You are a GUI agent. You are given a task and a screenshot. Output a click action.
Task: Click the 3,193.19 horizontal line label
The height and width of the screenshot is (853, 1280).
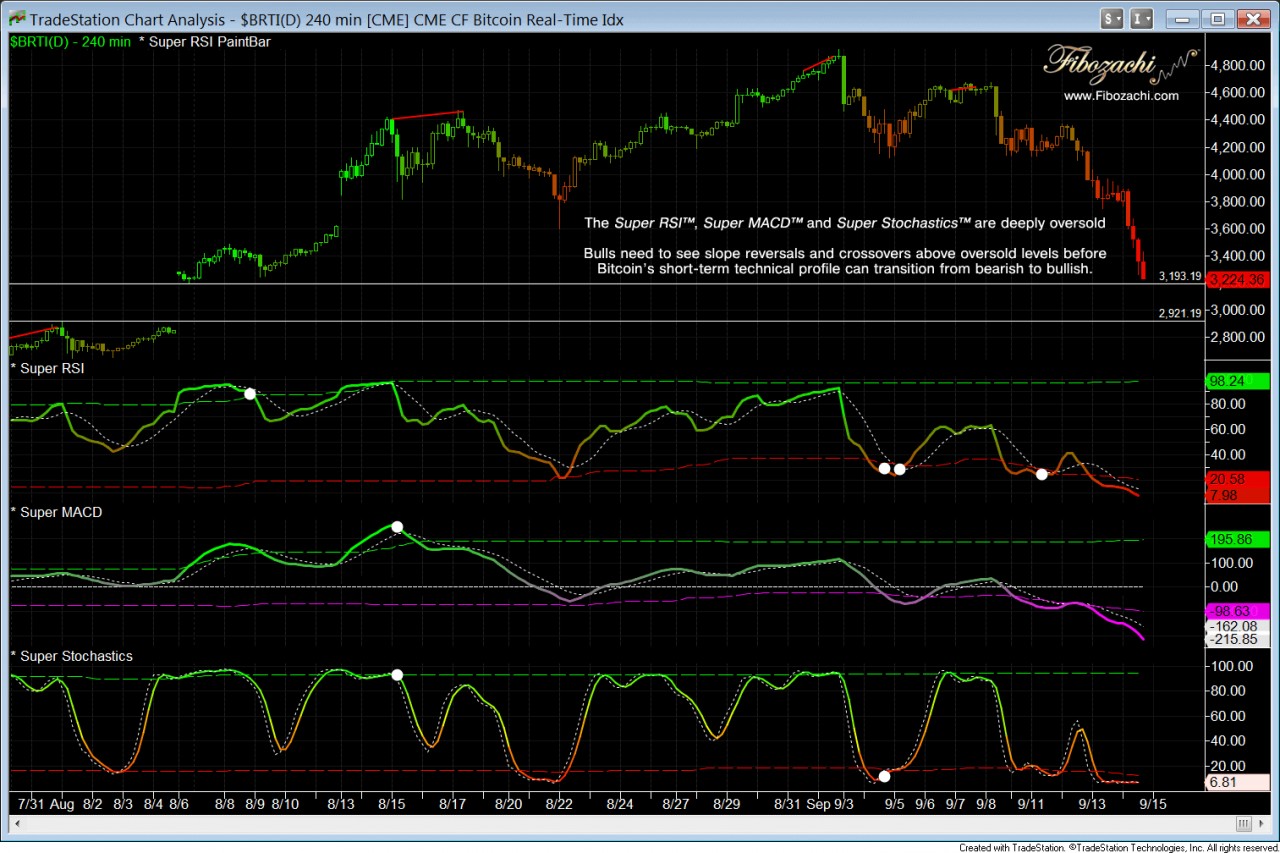tap(1179, 276)
